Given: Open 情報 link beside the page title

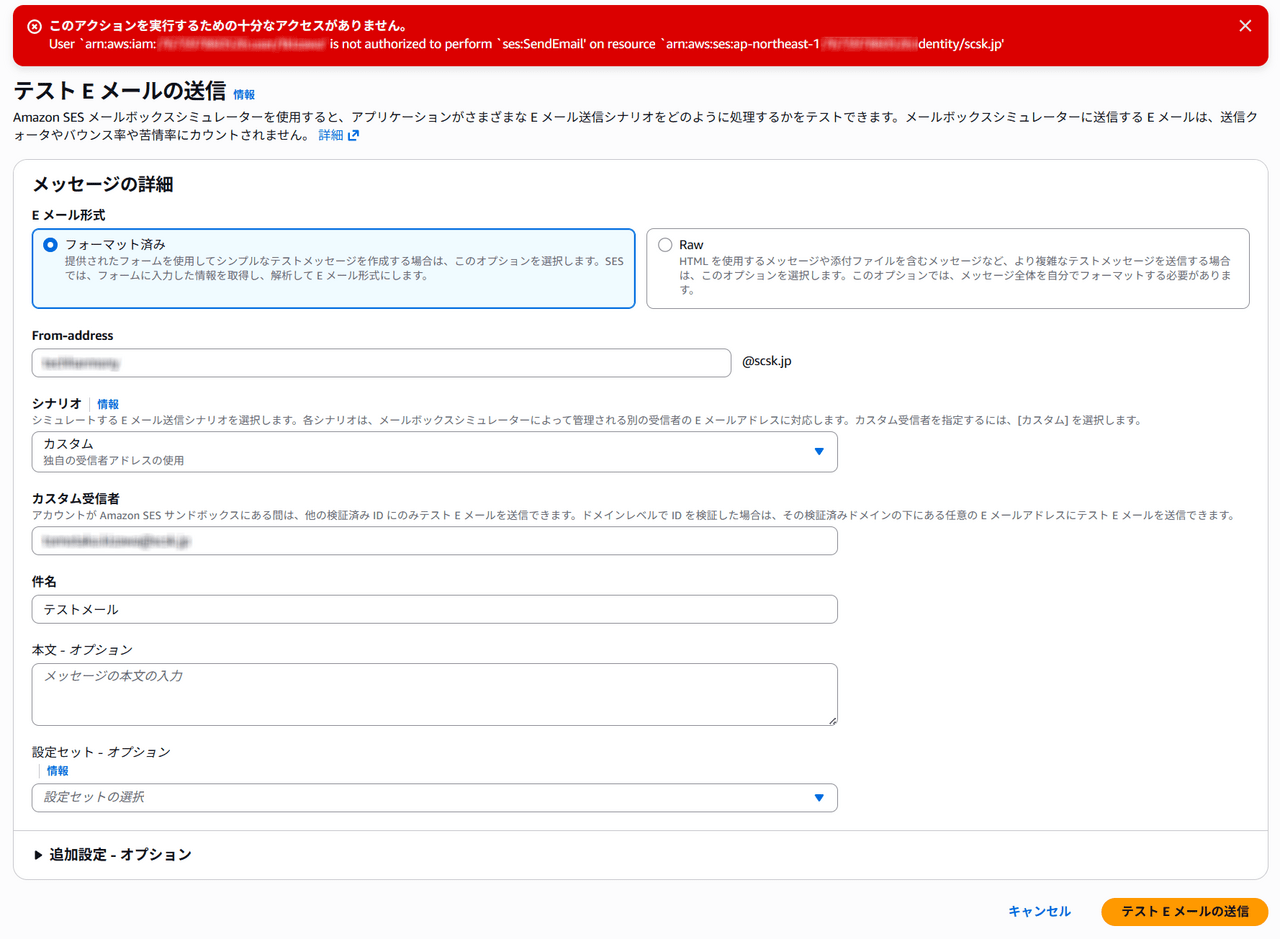Looking at the screenshot, I should point(244,95).
